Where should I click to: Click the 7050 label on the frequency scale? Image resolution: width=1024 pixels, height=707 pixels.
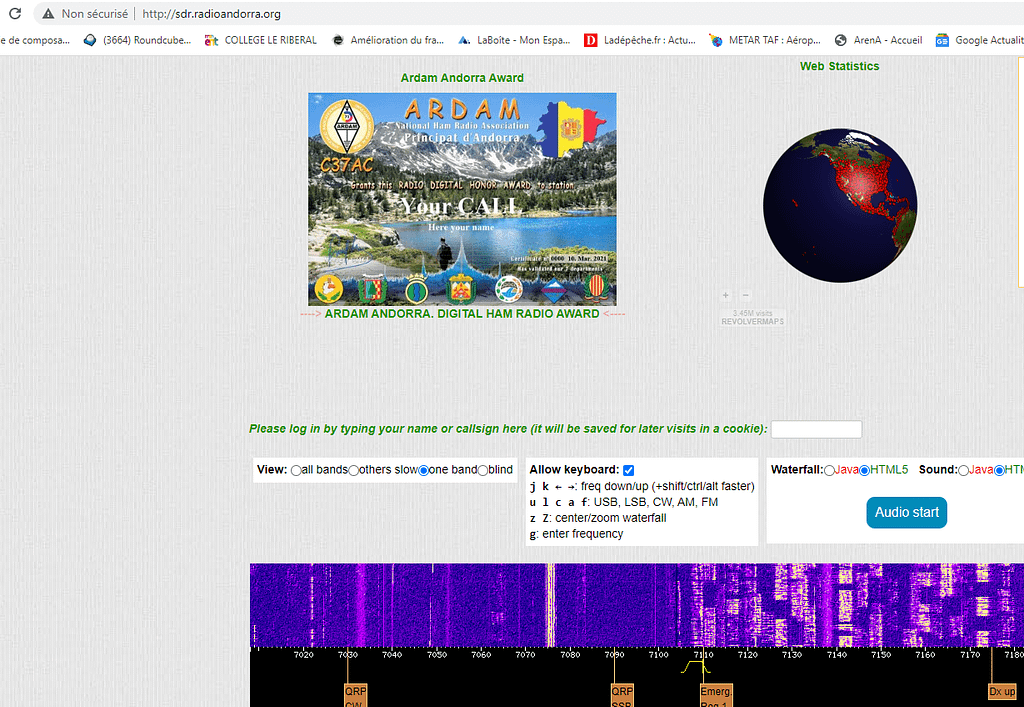(437, 655)
